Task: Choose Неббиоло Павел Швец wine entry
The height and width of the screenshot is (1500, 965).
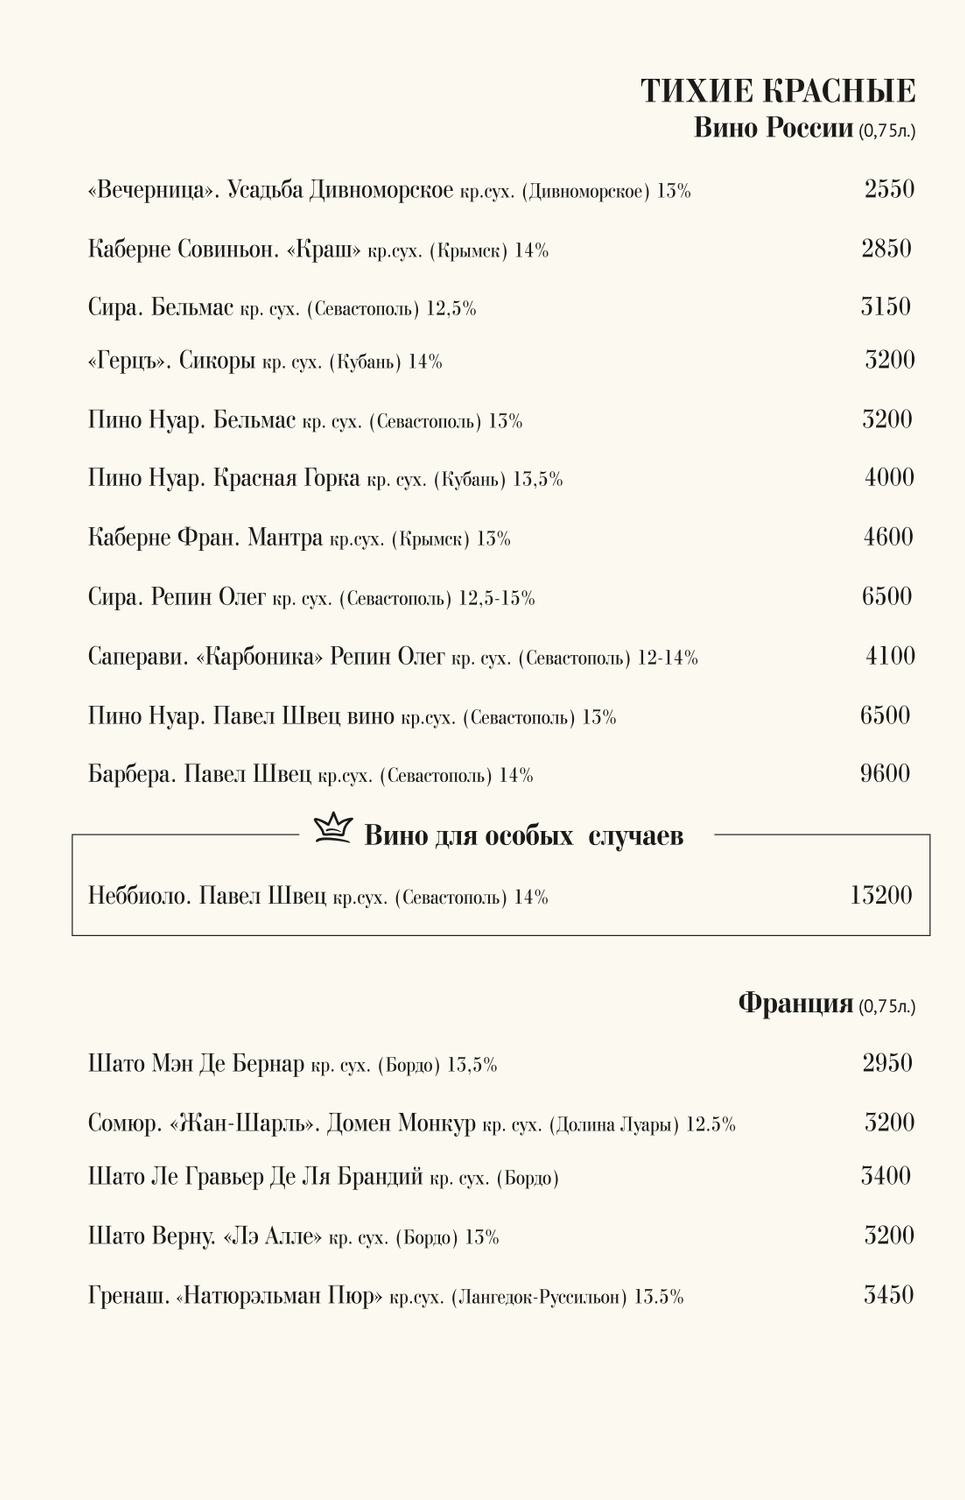Action: pyautogui.click(x=318, y=896)
